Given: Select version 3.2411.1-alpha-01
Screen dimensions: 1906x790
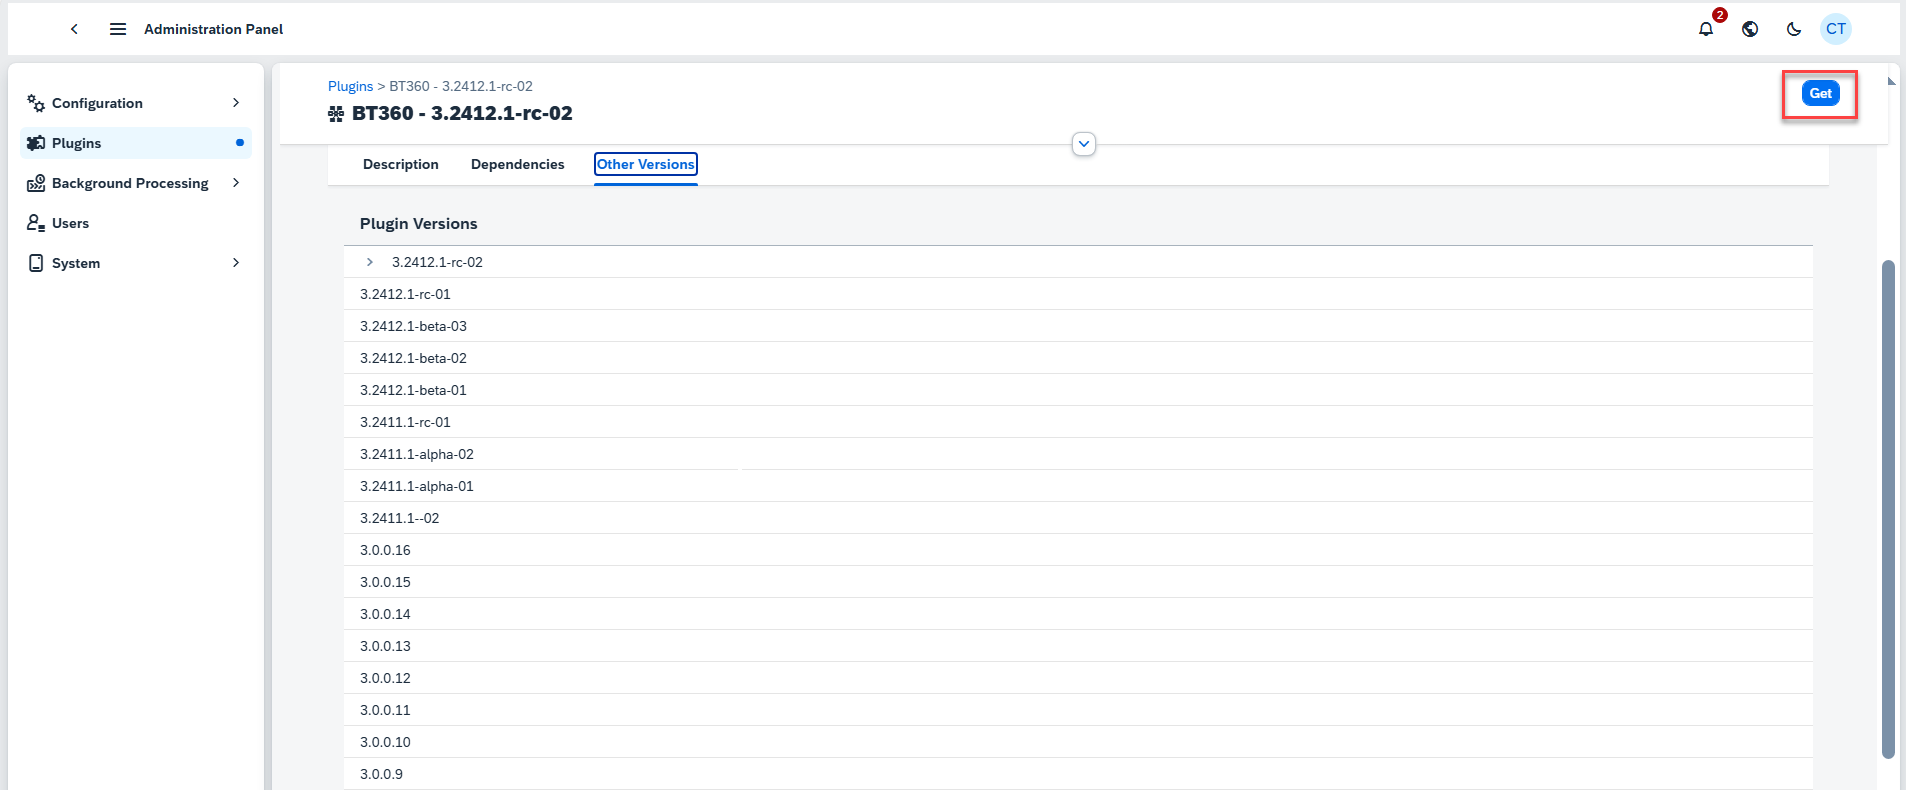Looking at the screenshot, I should point(1078,486).
